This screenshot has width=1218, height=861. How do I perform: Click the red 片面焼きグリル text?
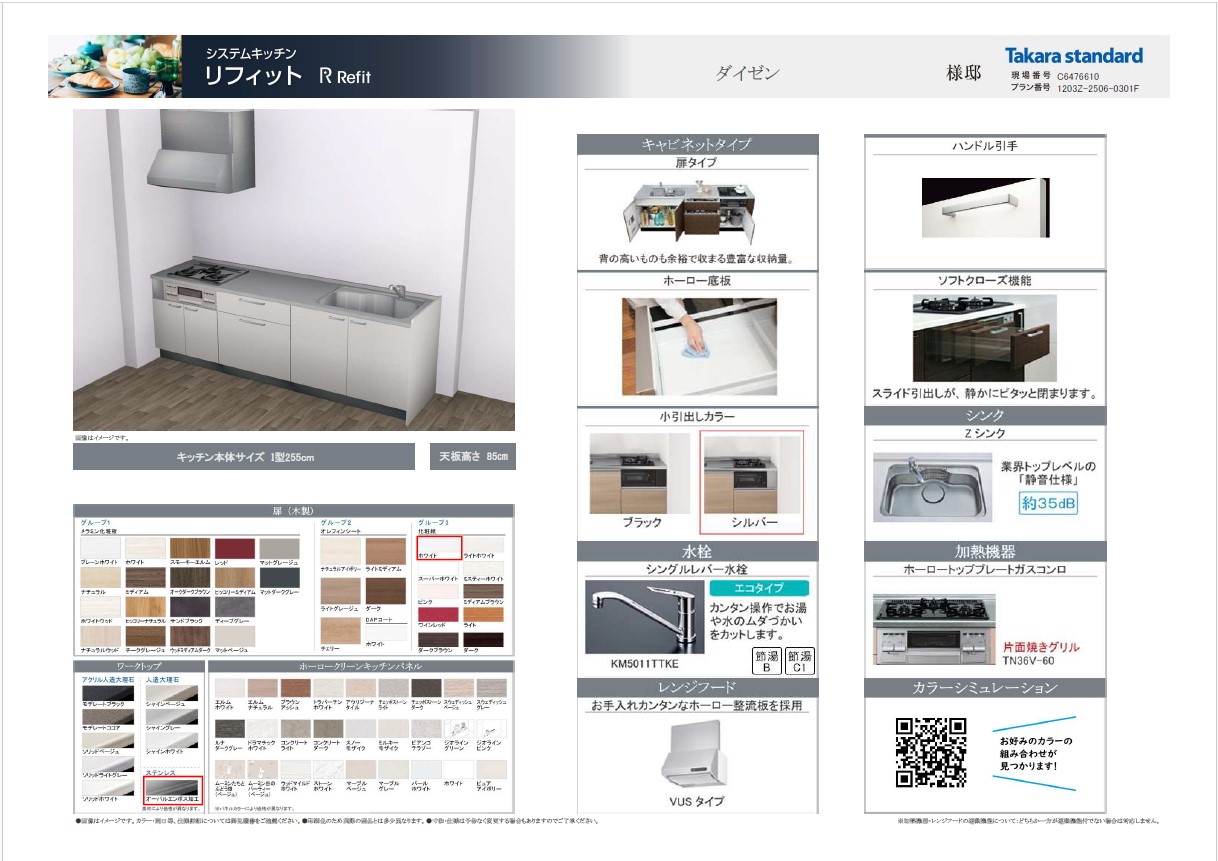tap(1041, 647)
